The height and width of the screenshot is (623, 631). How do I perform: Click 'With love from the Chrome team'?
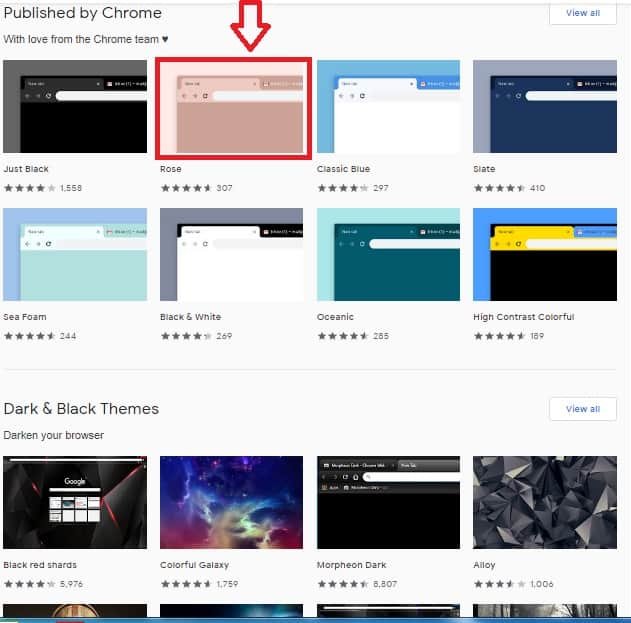86,39
